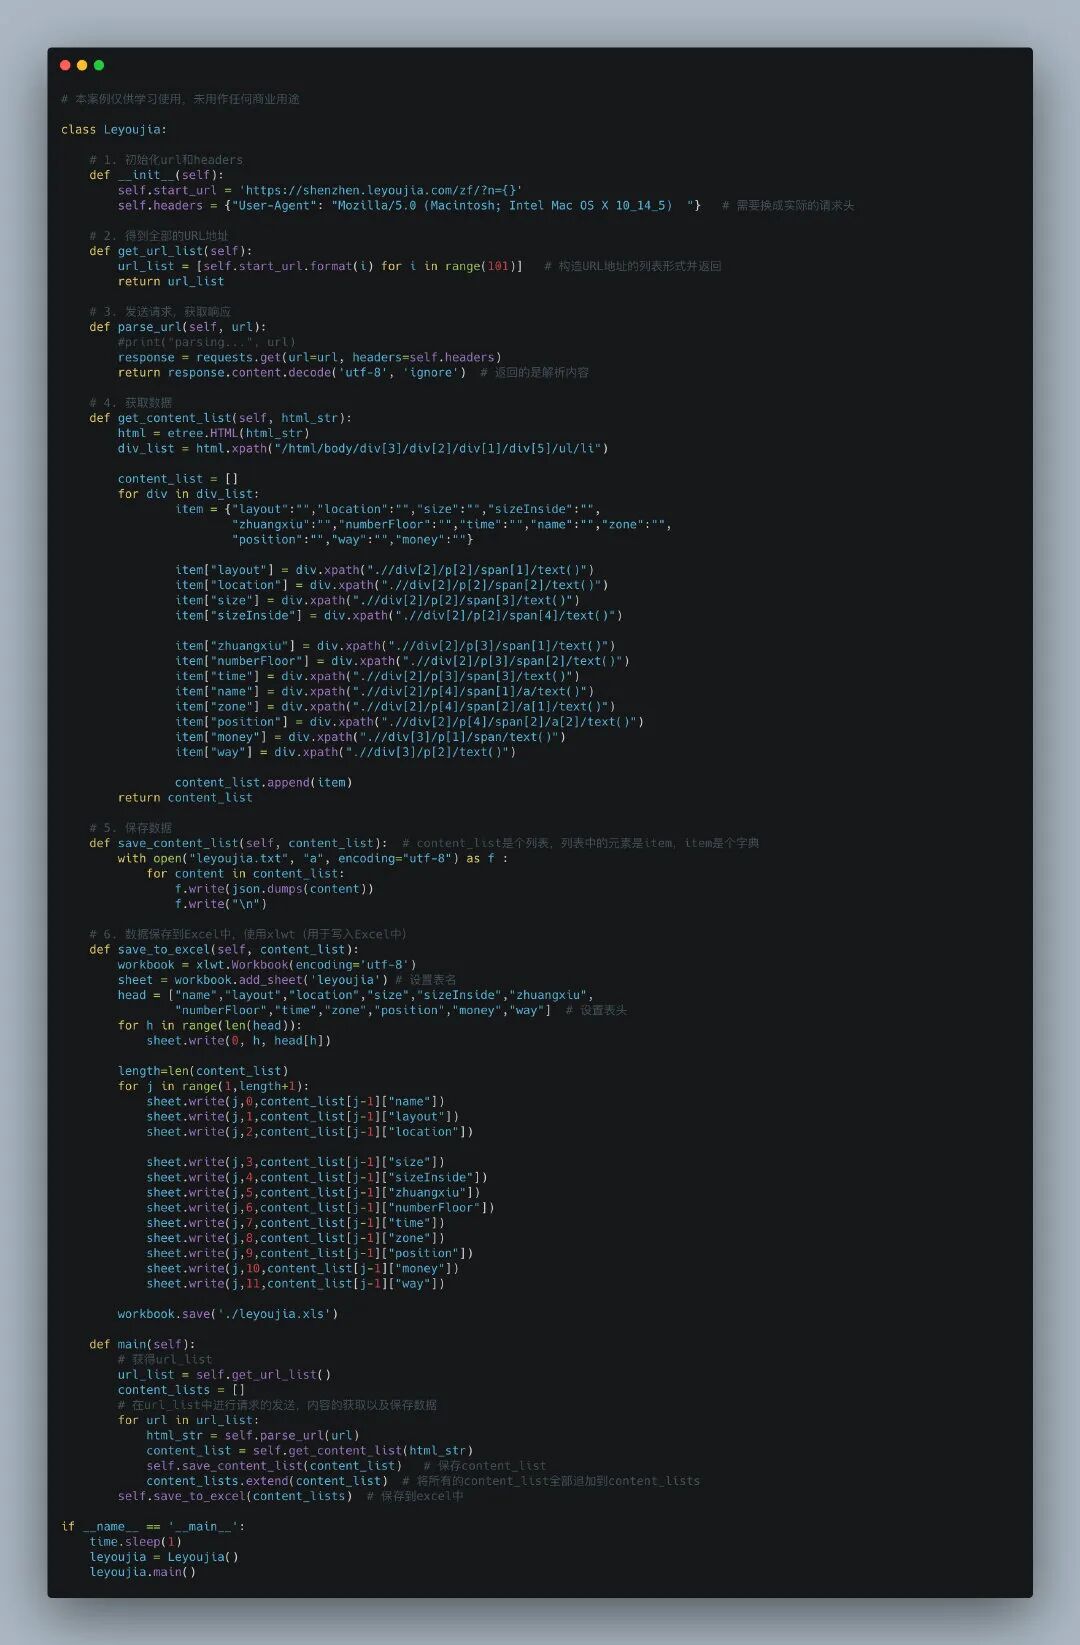Click the "leyoujia = Leyoujia()" line
1080x1645 pixels.
[164, 1557]
